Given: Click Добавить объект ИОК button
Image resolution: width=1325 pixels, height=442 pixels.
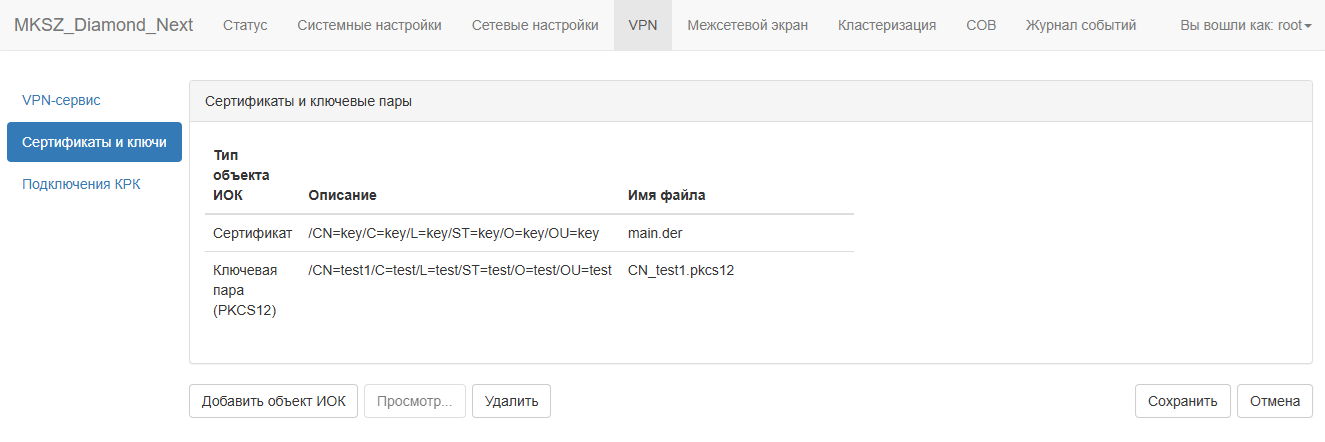Looking at the screenshot, I should pos(273,401).
